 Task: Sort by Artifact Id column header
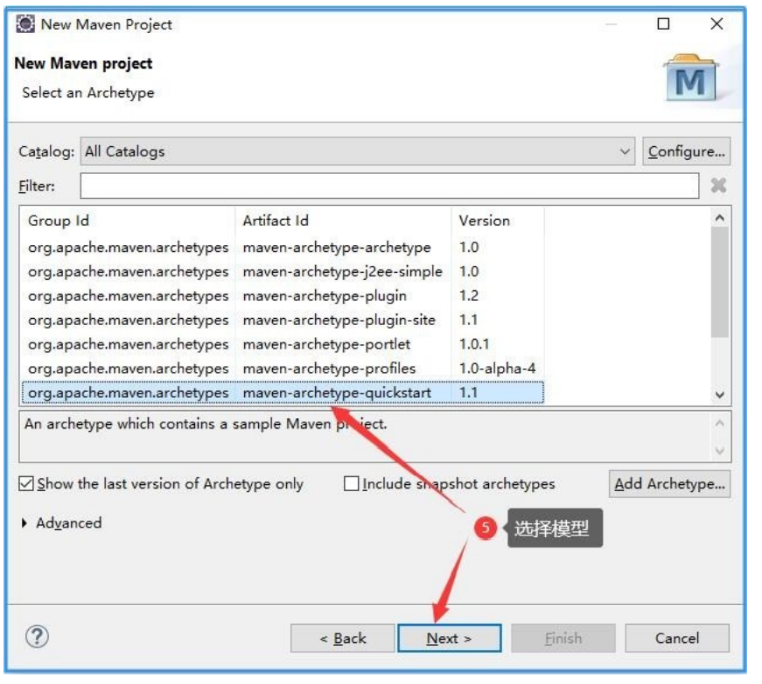343,221
